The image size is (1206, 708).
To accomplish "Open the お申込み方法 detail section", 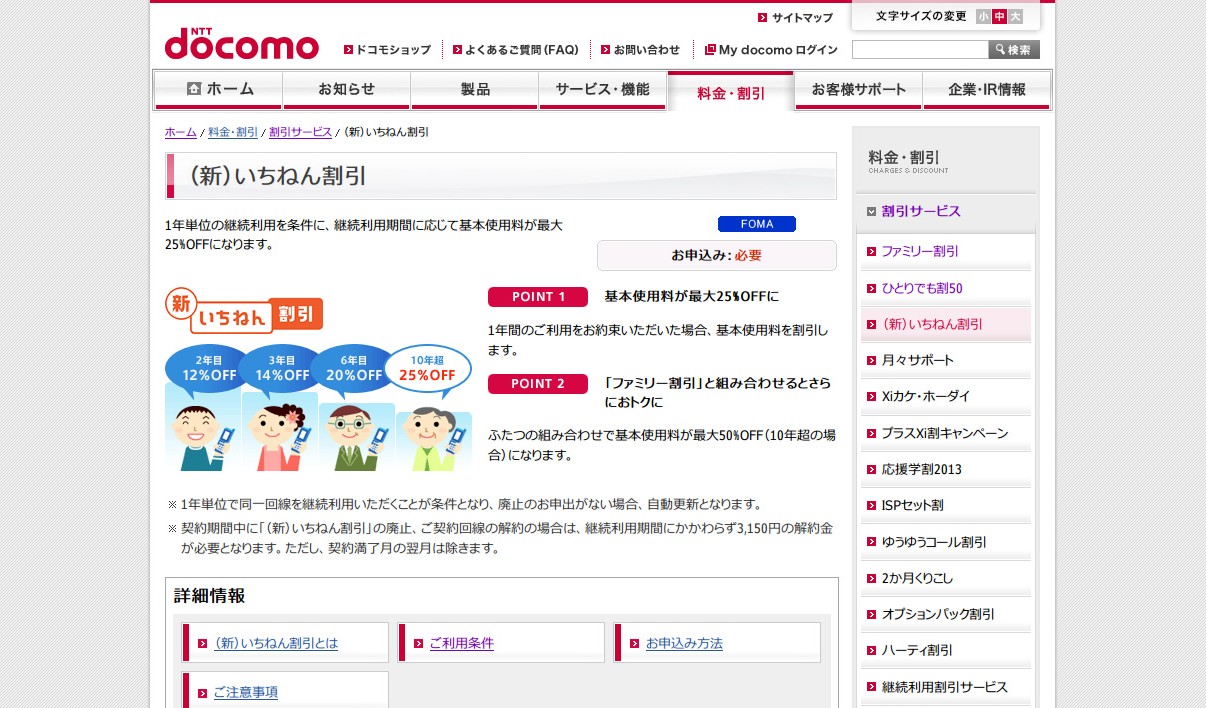I will [684, 643].
